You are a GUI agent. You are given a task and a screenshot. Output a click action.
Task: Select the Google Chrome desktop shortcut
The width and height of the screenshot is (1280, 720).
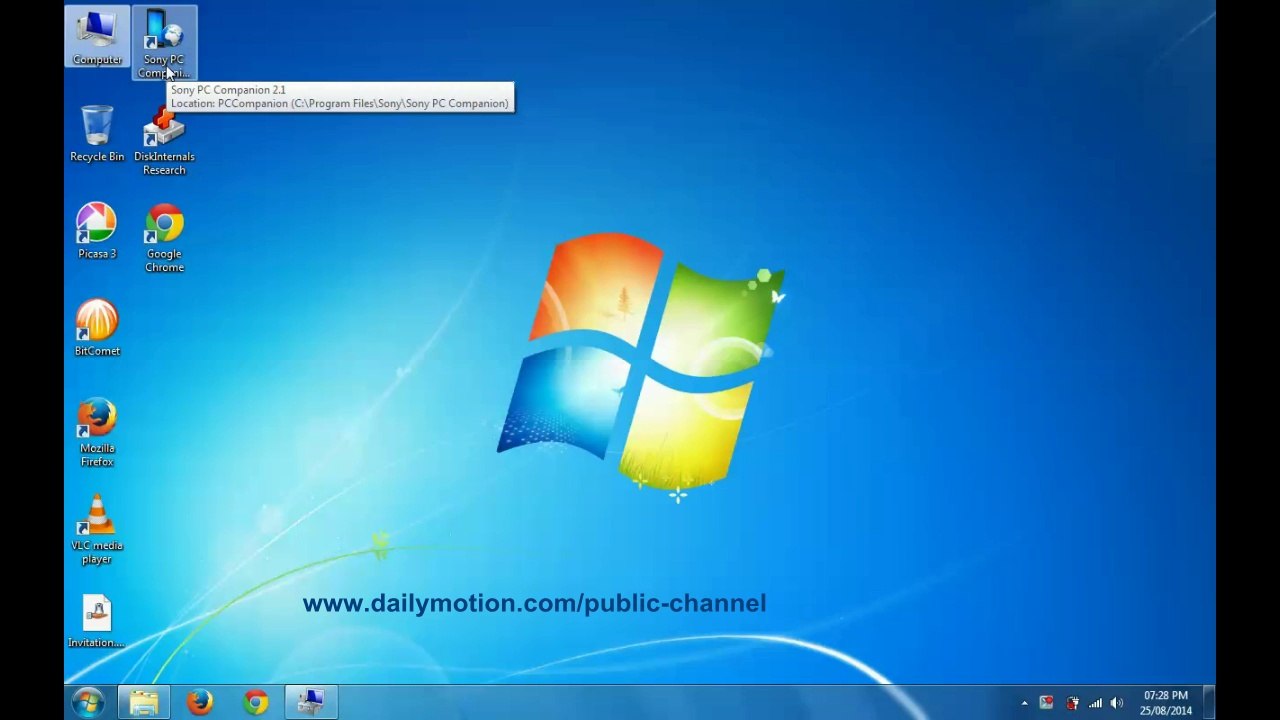tap(164, 238)
